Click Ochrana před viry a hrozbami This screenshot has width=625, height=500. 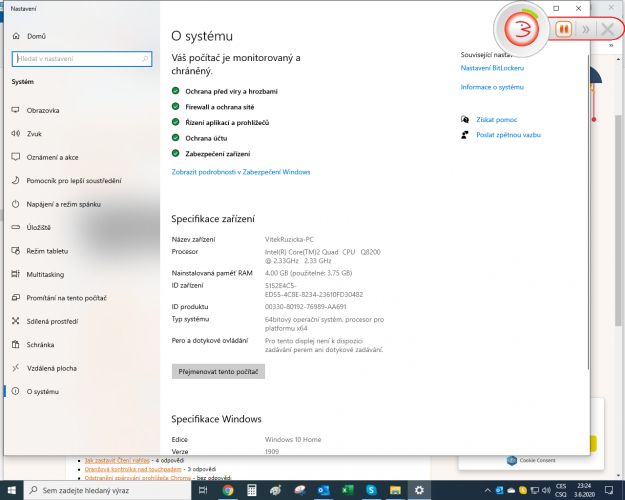pyautogui.click(x=231, y=91)
